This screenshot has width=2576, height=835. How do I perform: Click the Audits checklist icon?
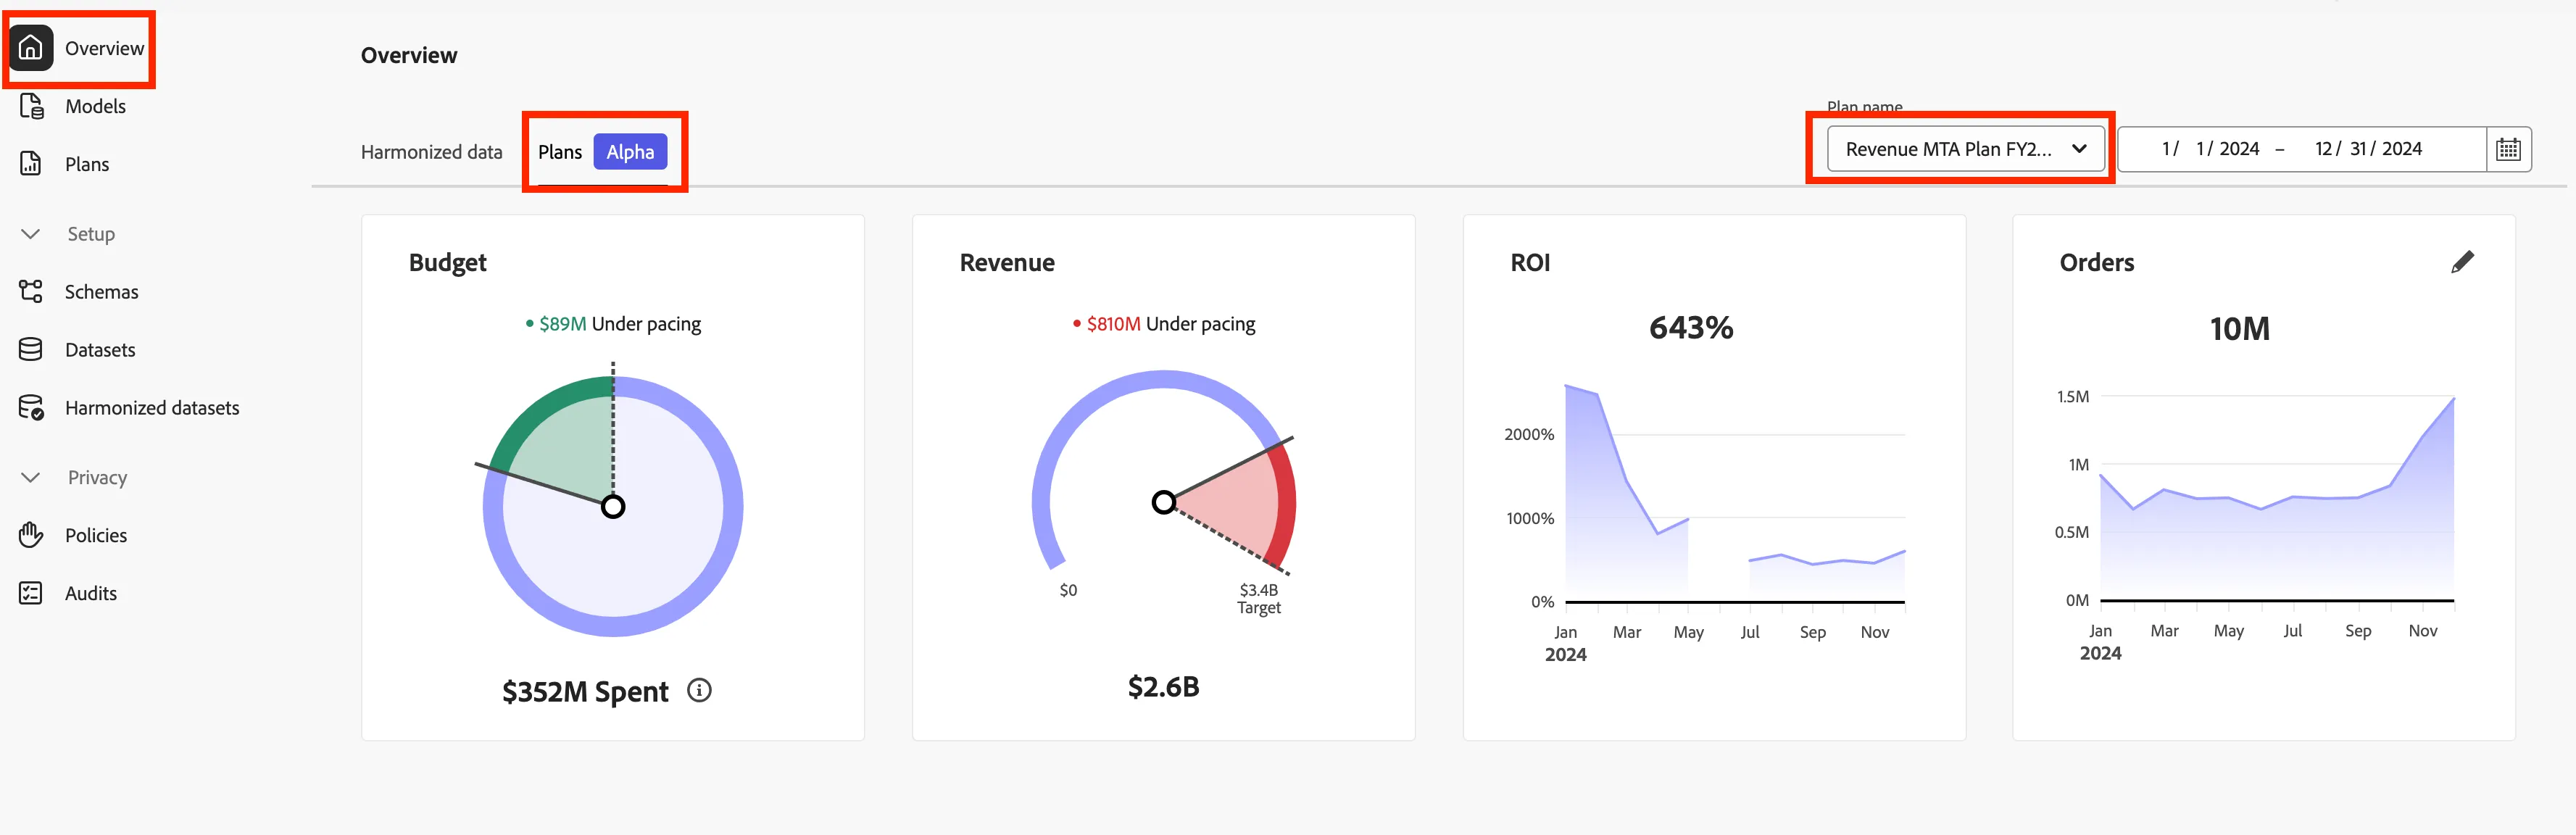pyautogui.click(x=31, y=593)
